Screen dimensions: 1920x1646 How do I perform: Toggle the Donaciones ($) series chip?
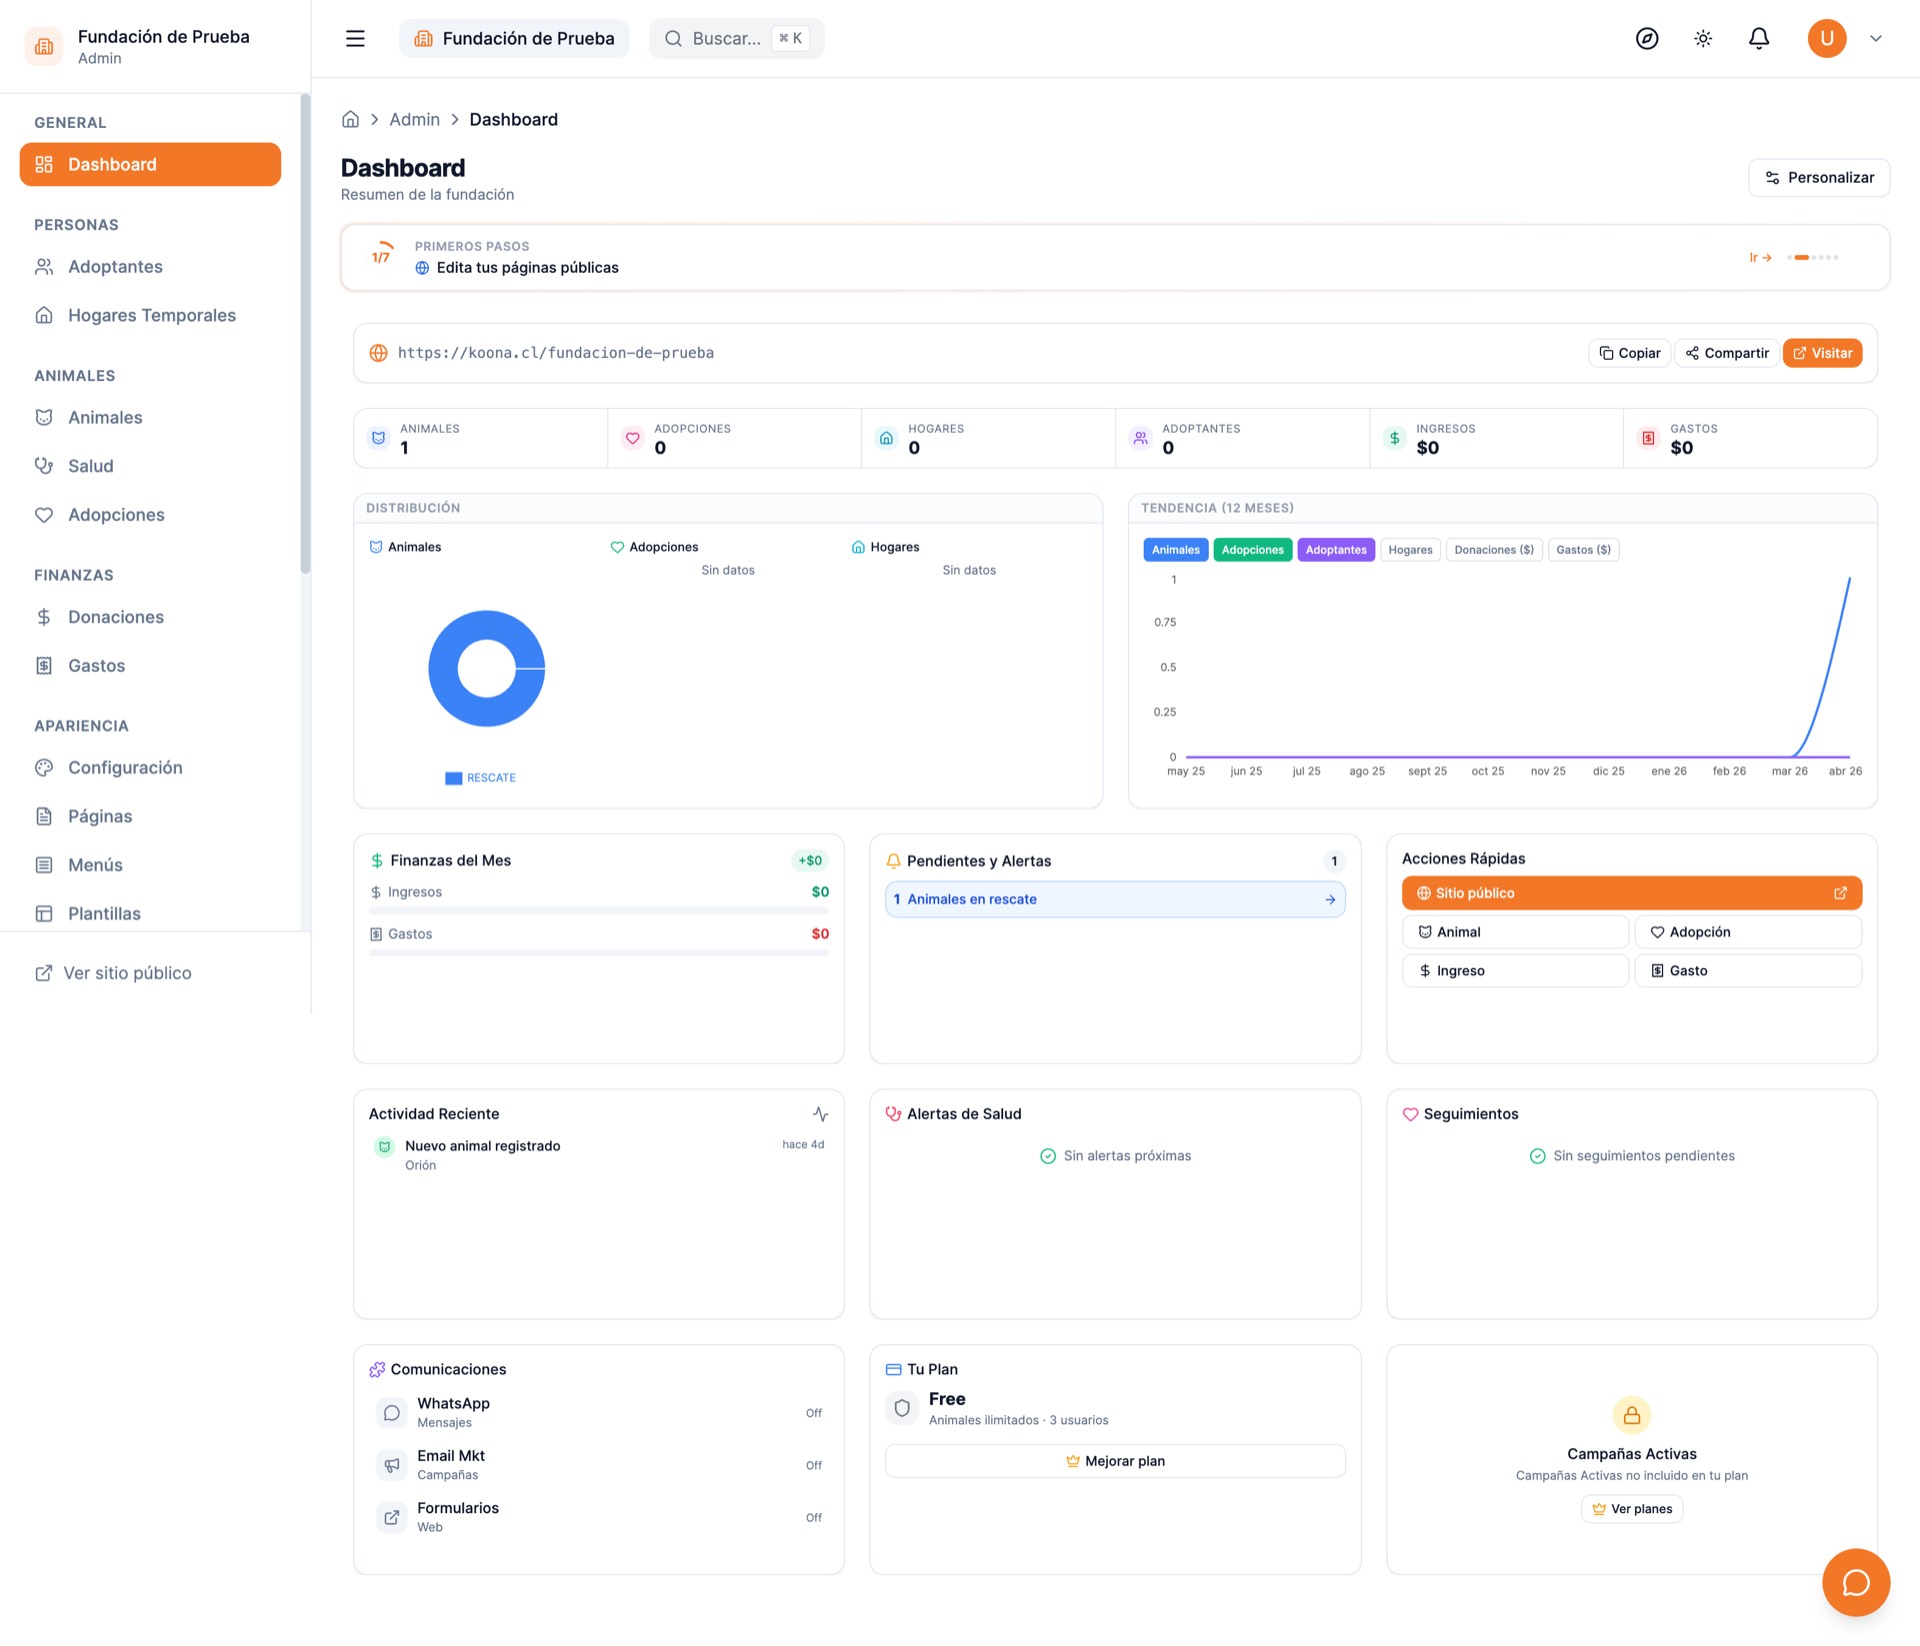[x=1493, y=550]
